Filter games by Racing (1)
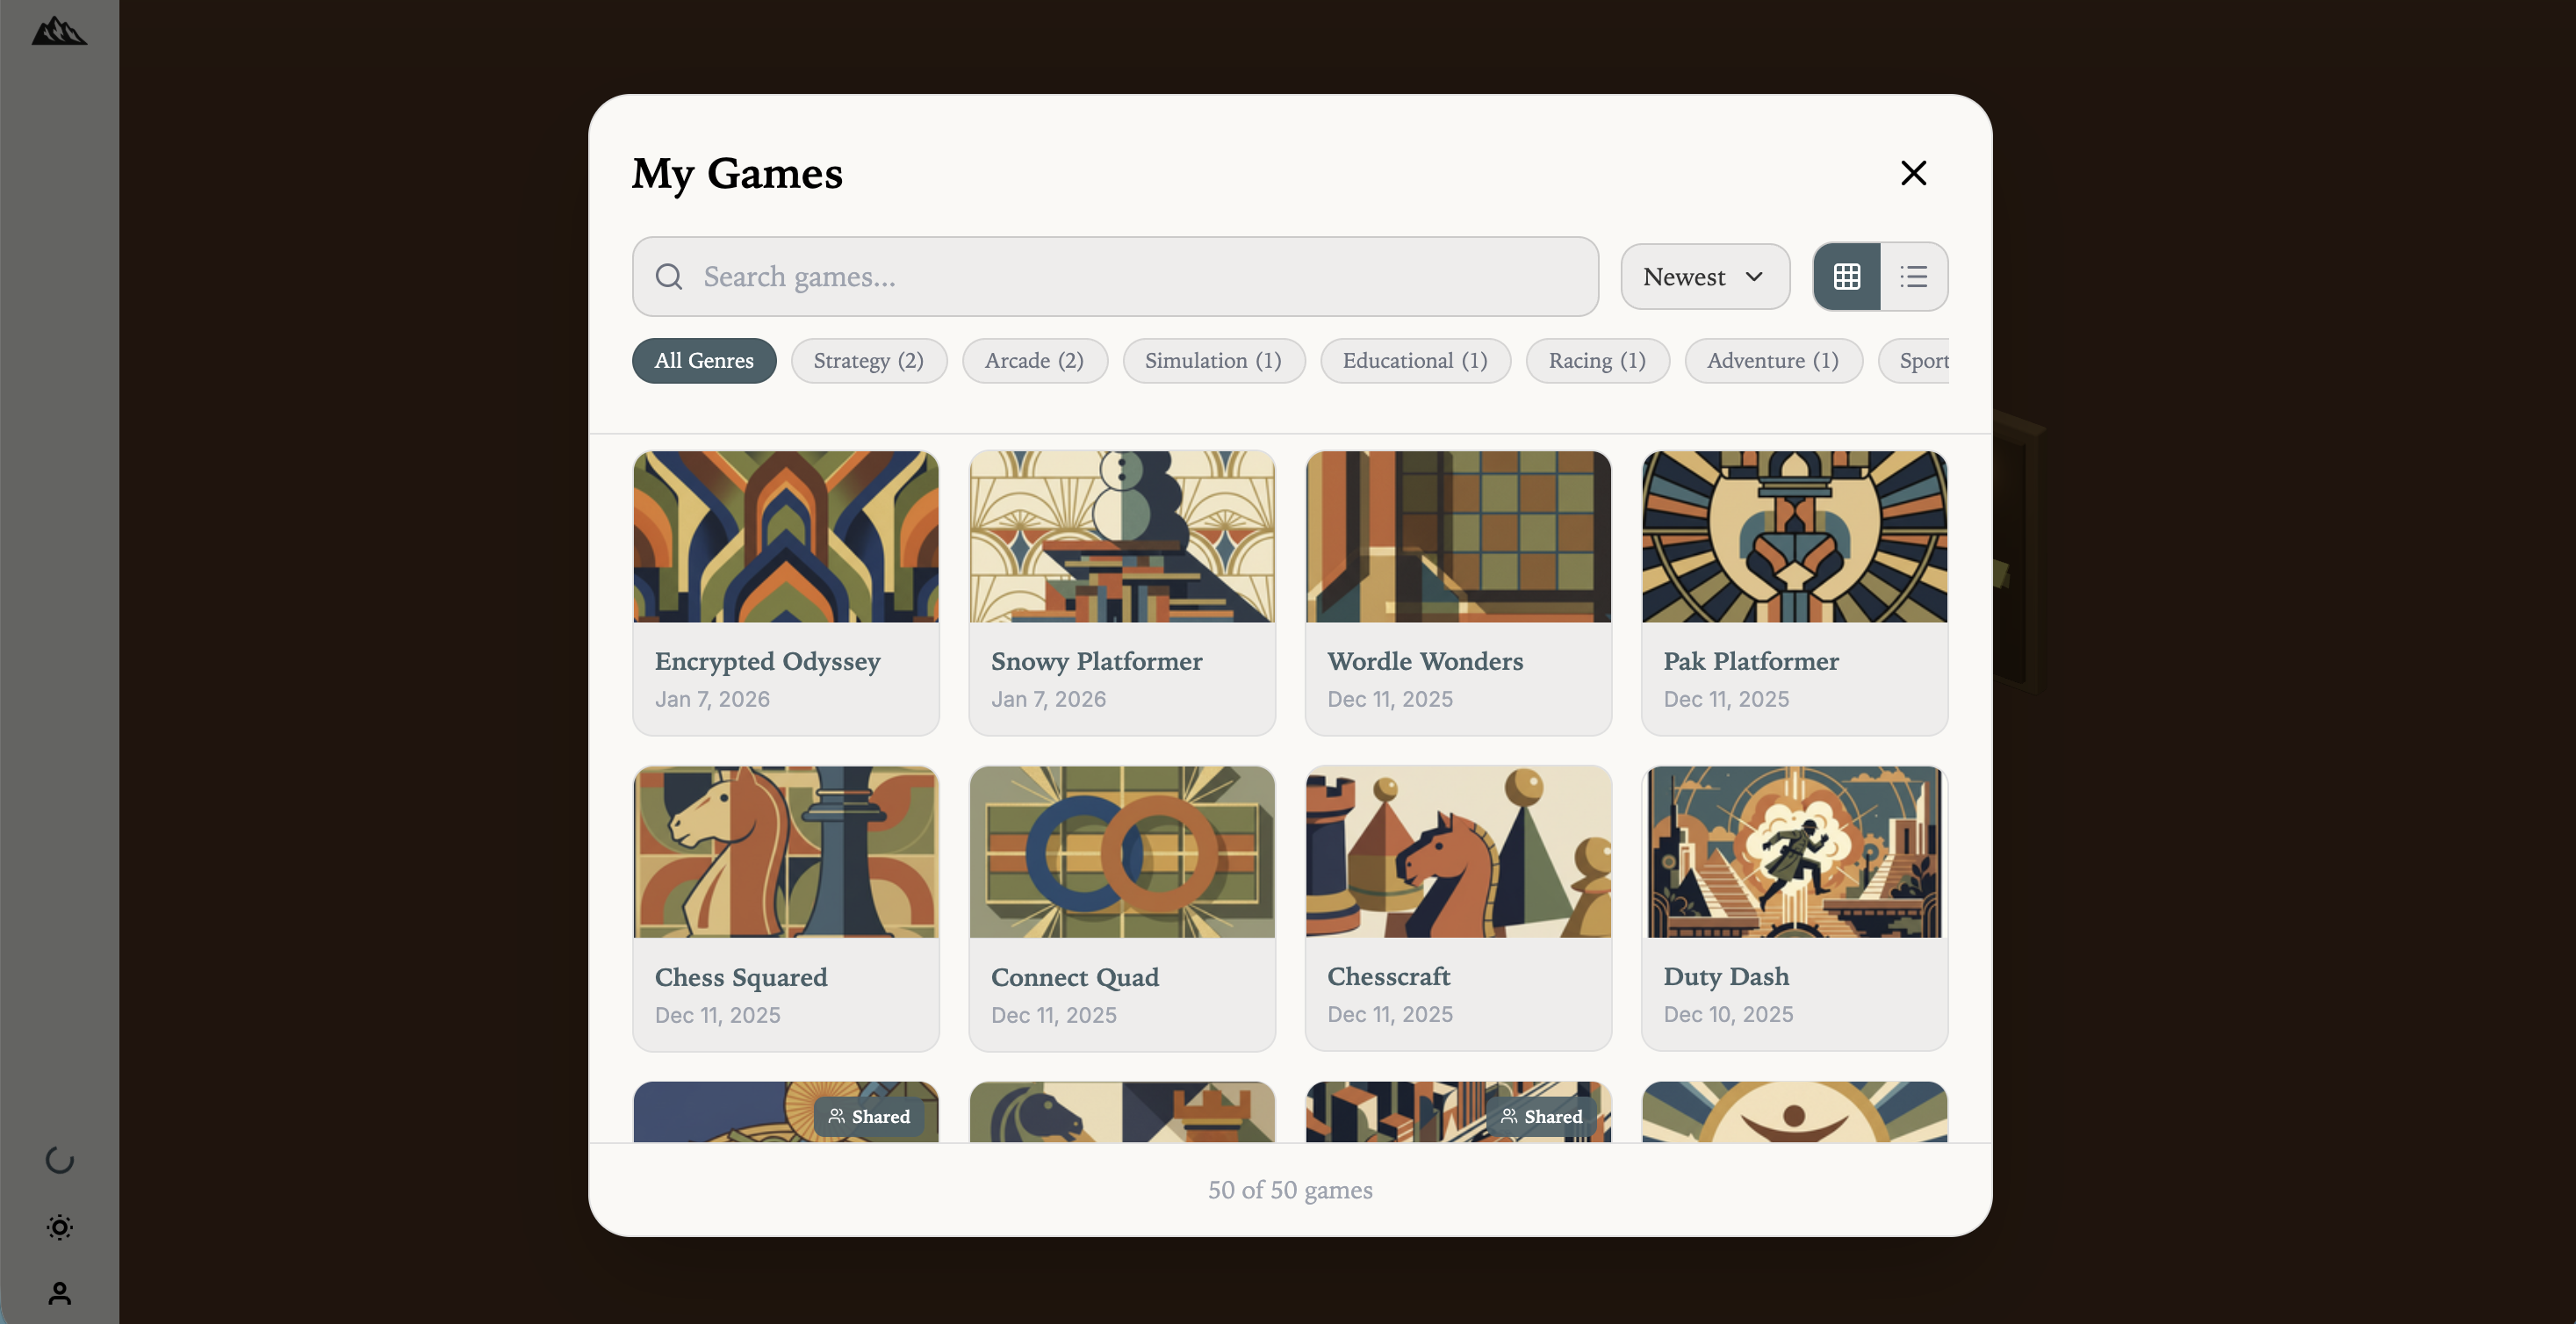The width and height of the screenshot is (2576, 1324). [x=1596, y=360]
